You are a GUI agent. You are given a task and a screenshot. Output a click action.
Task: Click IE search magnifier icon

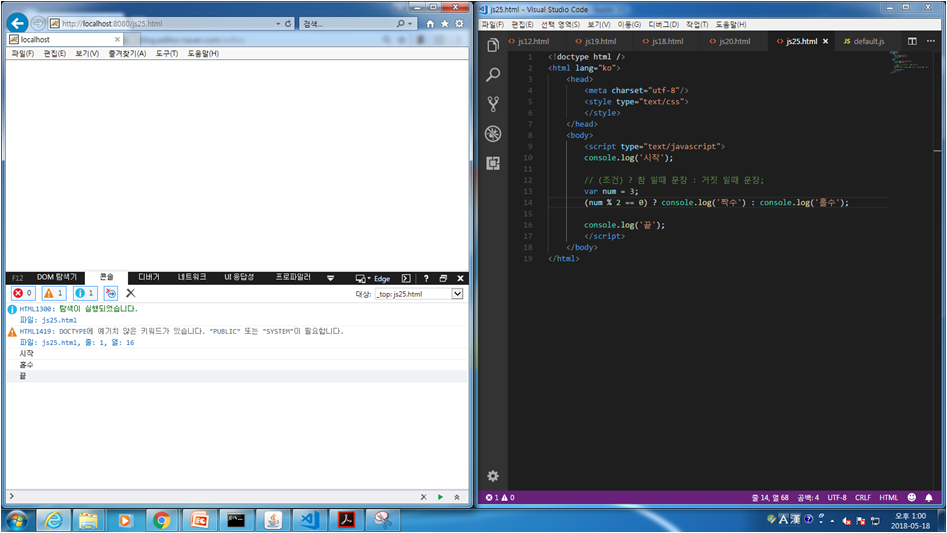(x=400, y=24)
